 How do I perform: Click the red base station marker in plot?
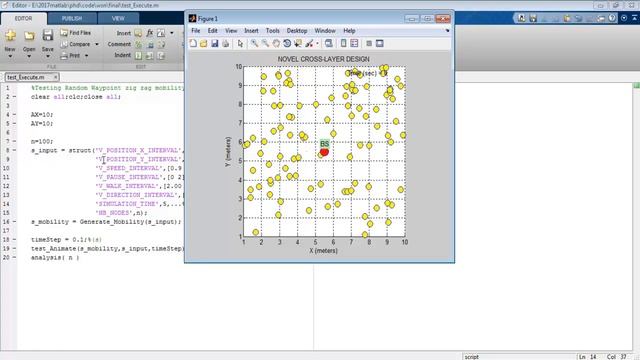pos(324,152)
